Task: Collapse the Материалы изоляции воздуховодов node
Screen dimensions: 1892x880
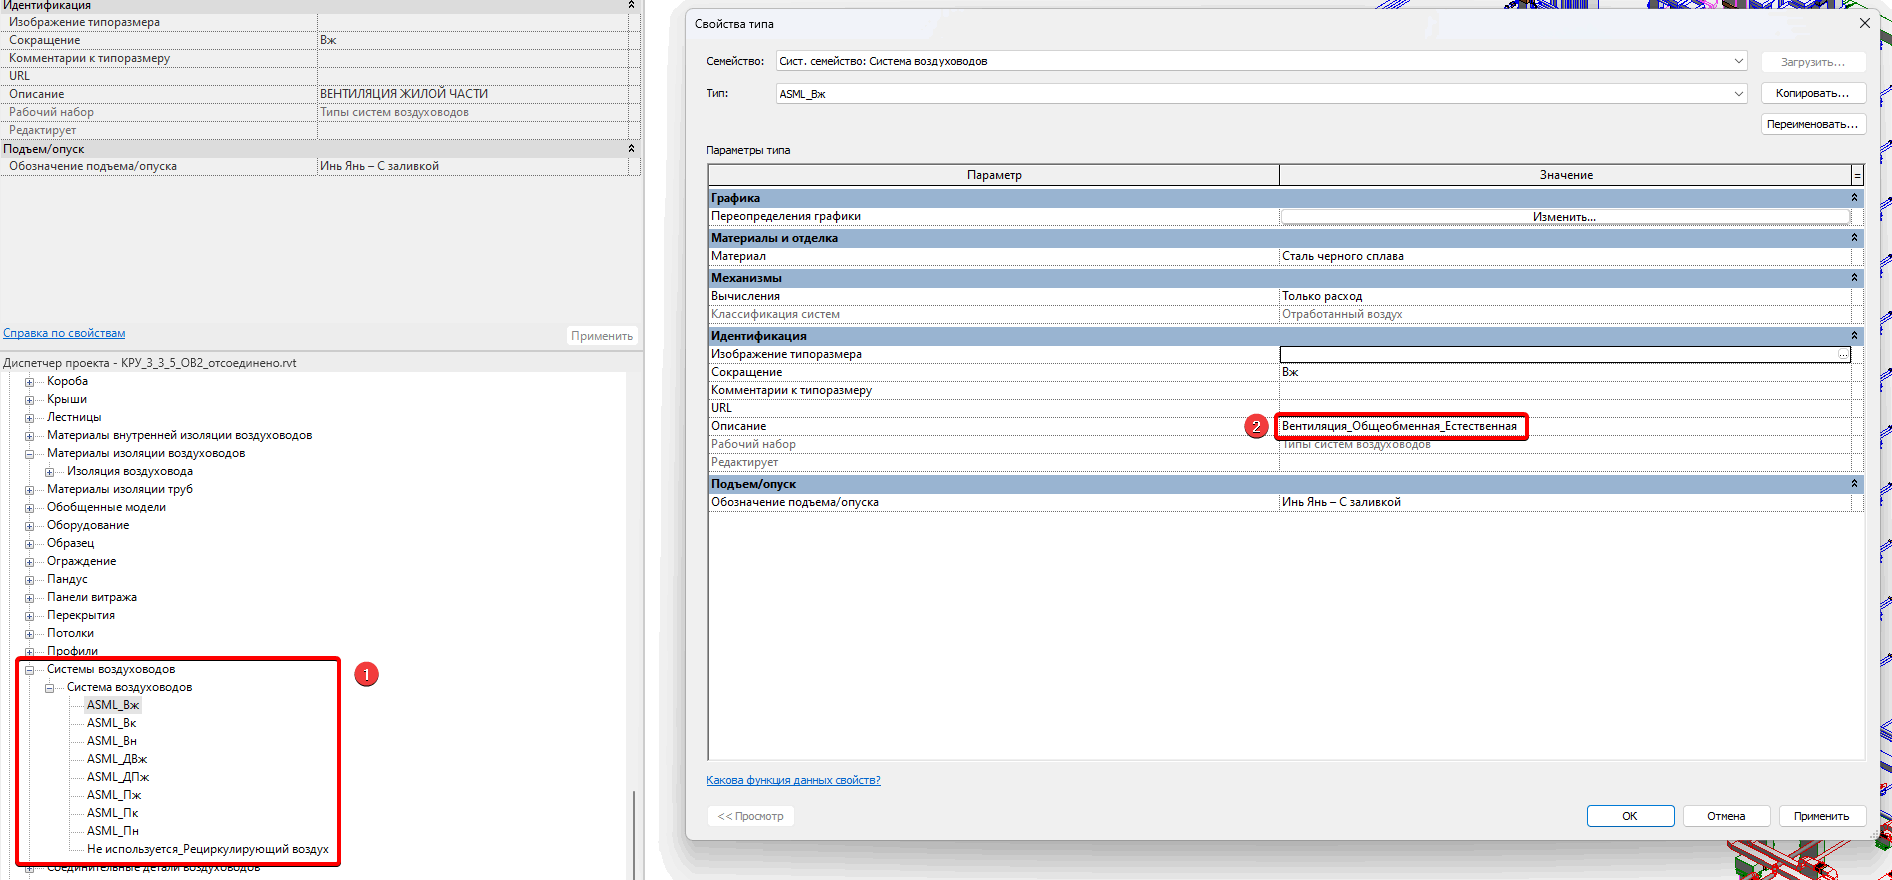Action: [x=30, y=454]
